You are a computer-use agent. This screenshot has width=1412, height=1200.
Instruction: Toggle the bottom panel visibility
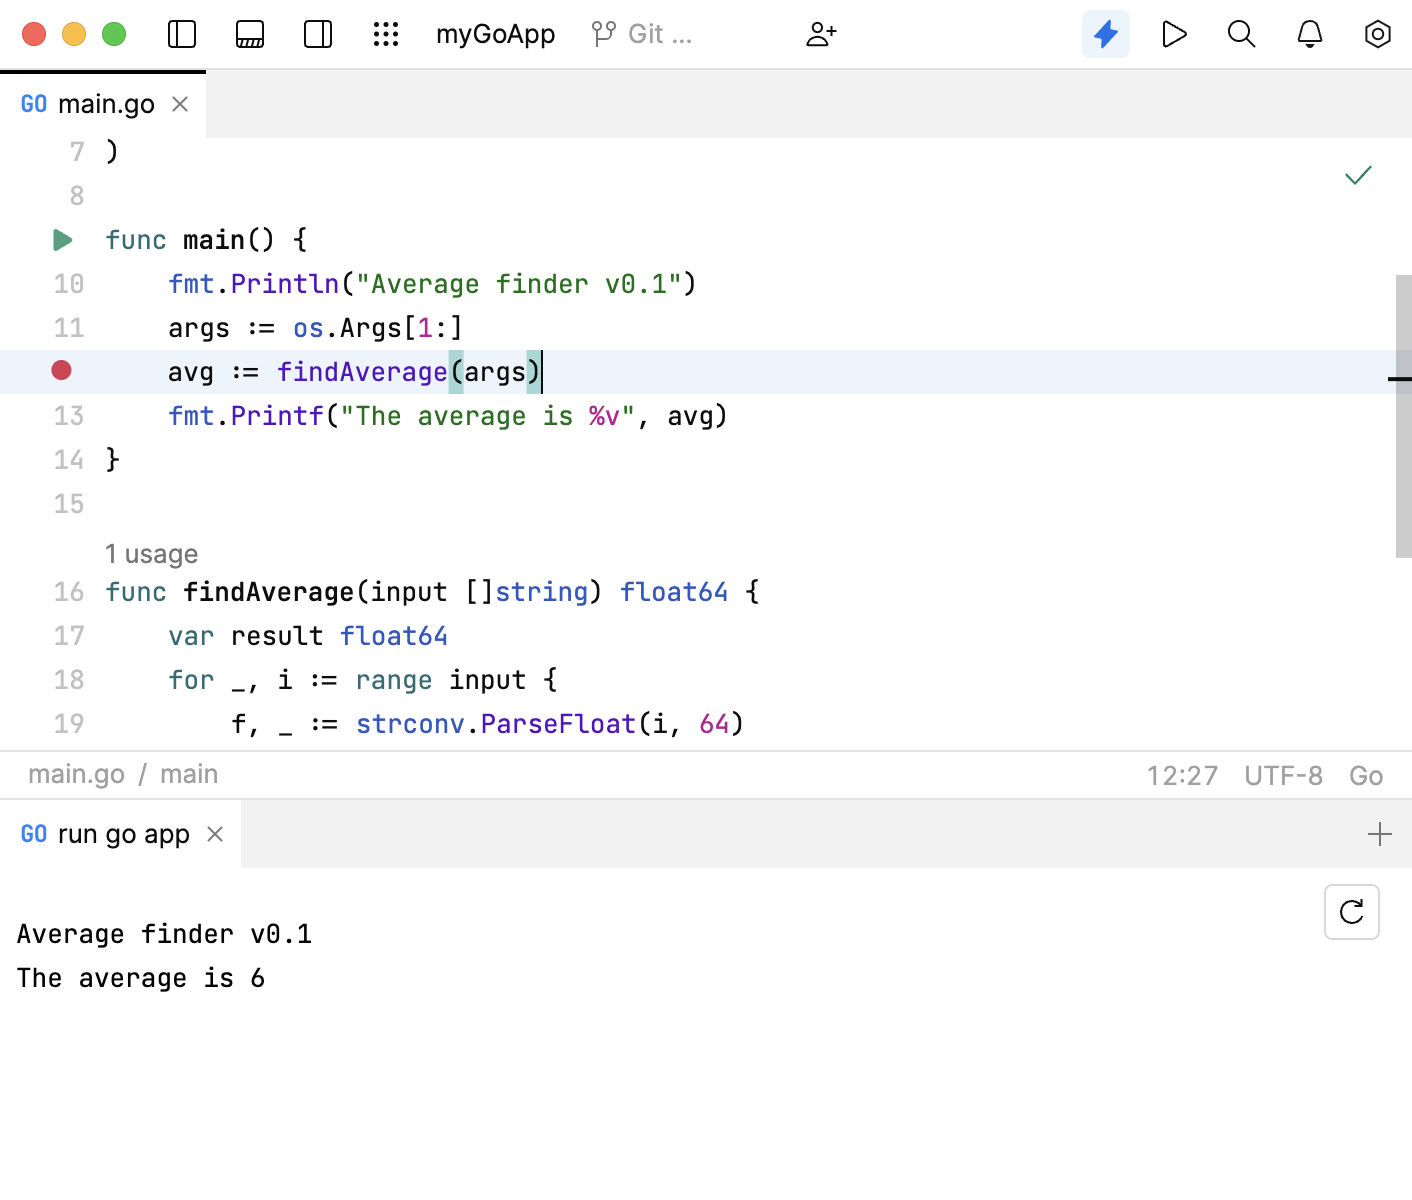click(x=249, y=33)
